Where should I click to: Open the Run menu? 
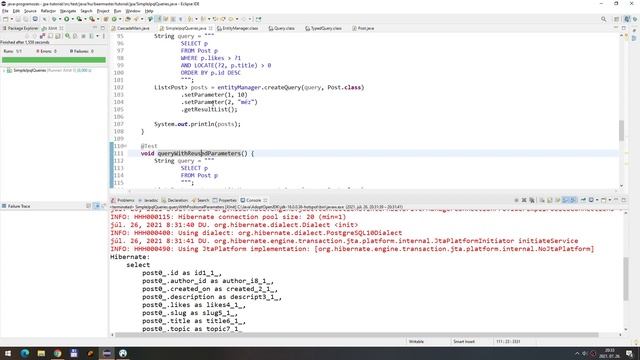pos(117,11)
